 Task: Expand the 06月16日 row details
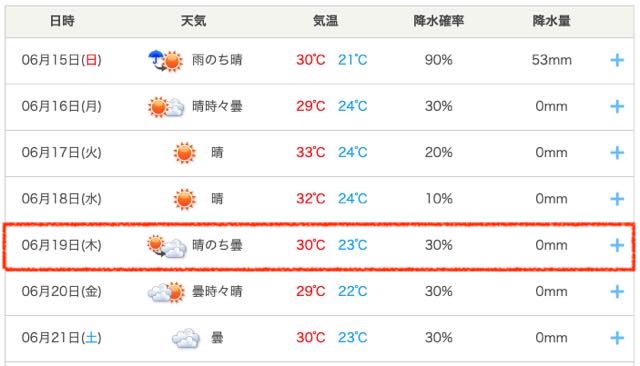point(617,106)
